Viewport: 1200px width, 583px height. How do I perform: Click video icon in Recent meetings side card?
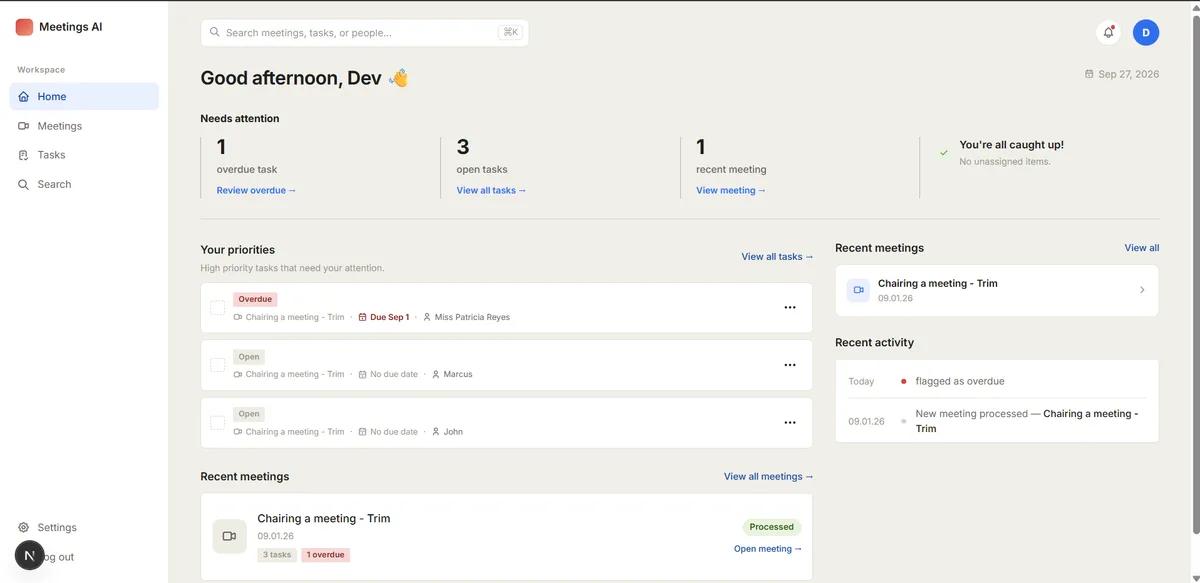pyautogui.click(x=858, y=290)
